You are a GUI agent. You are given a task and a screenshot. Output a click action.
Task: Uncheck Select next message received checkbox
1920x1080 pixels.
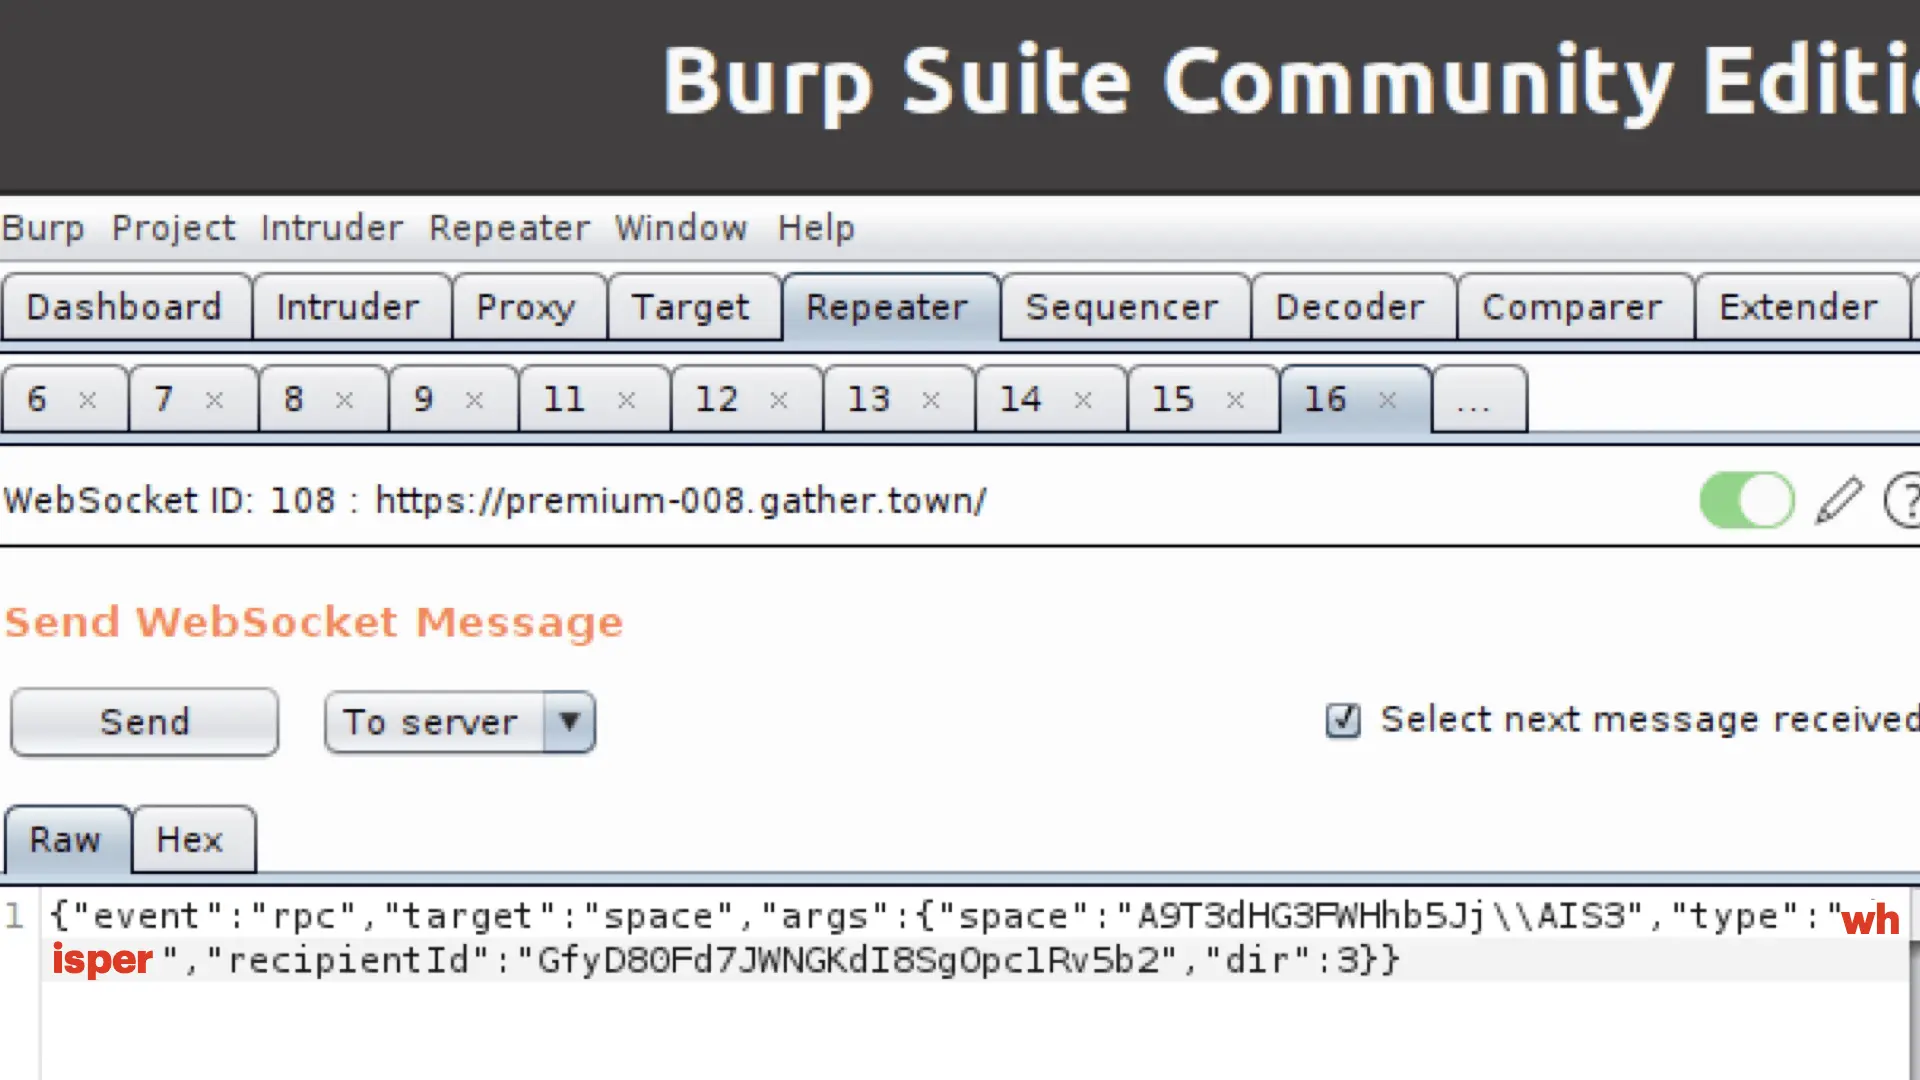pos(1342,720)
